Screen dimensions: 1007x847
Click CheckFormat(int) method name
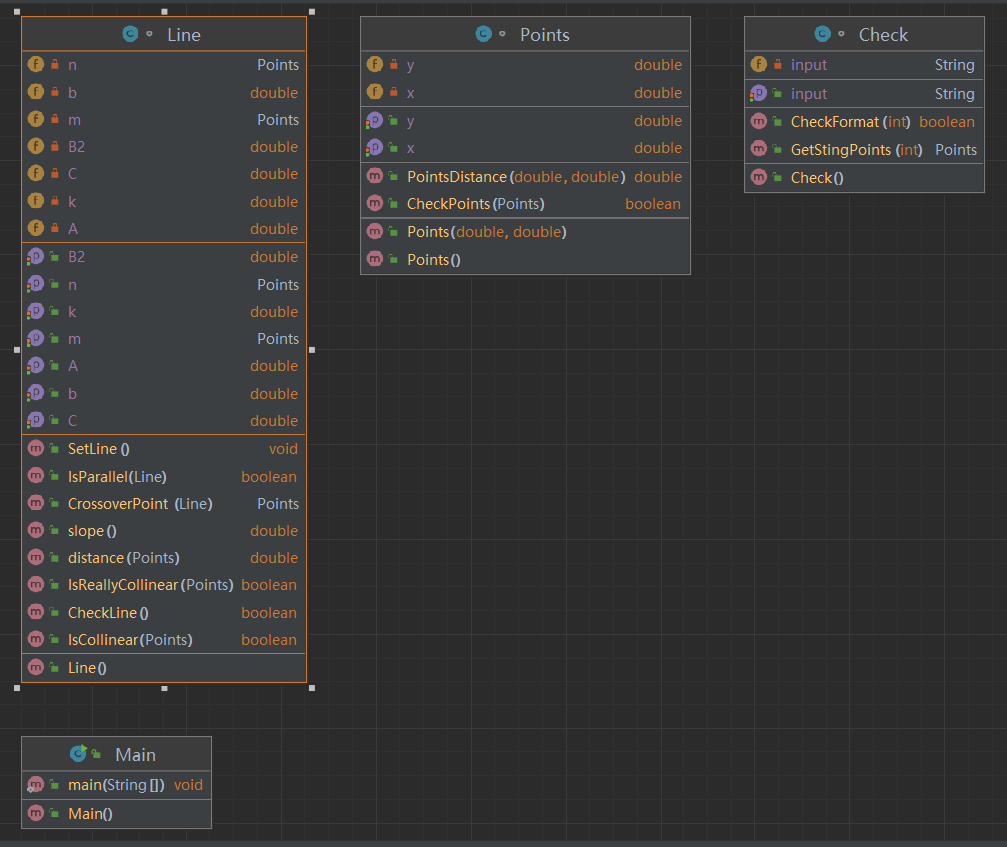851,122
